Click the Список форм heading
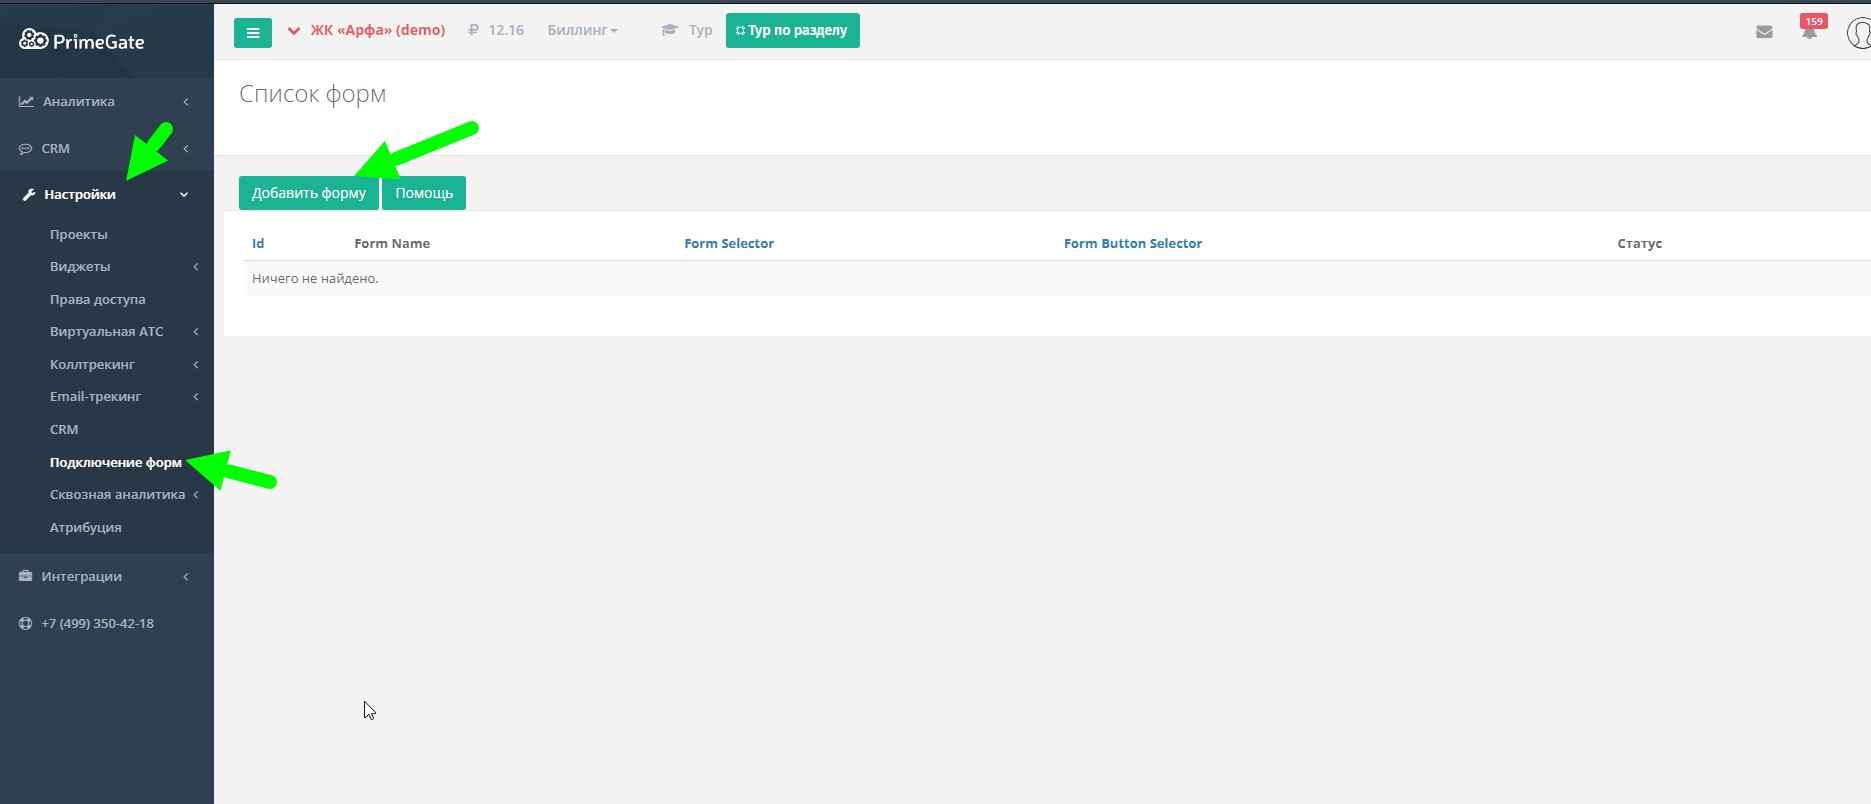The width and height of the screenshot is (1871, 804). tap(313, 94)
